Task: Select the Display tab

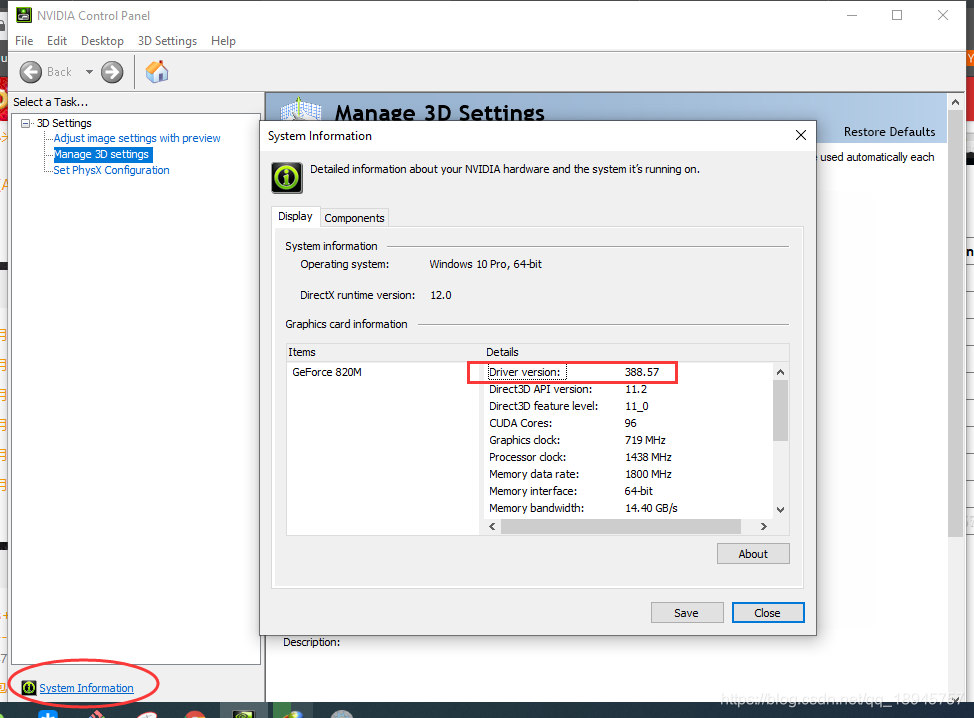Action: pyautogui.click(x=295, y=216)
